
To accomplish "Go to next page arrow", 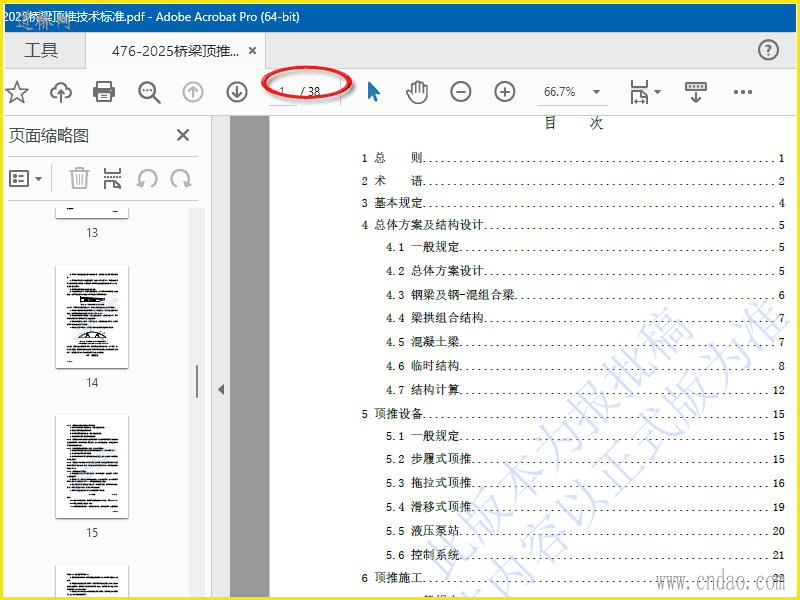I will (x=237, y=92).
